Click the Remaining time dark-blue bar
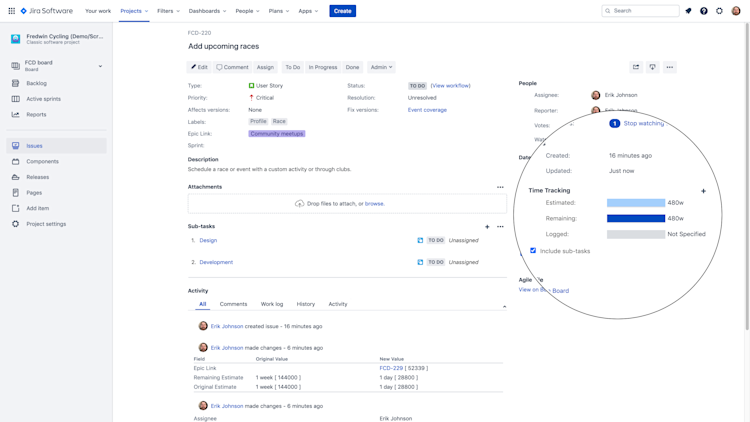750x422 pixels. 636,219
